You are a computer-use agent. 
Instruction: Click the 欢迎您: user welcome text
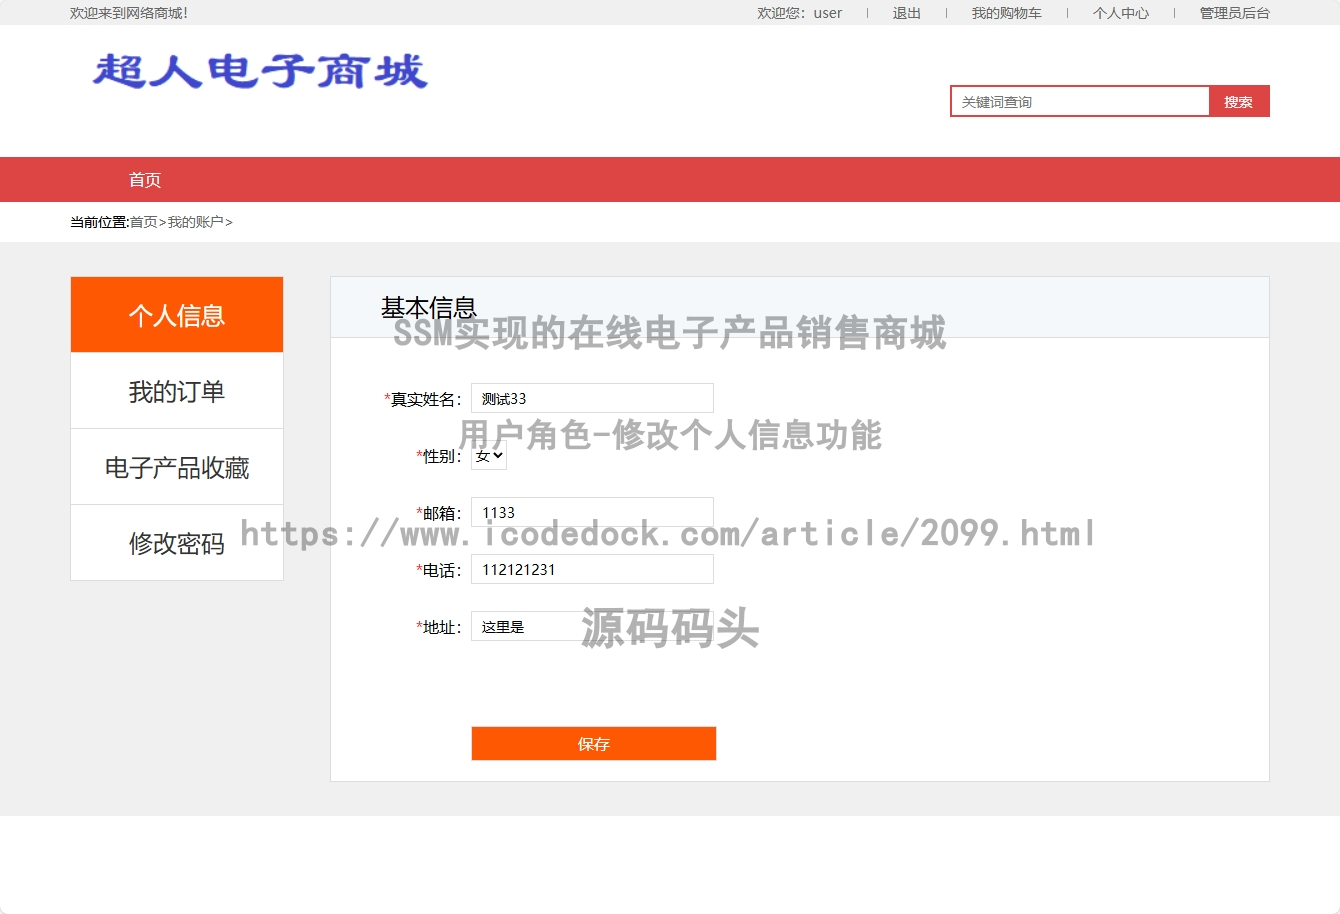point(799,13)
